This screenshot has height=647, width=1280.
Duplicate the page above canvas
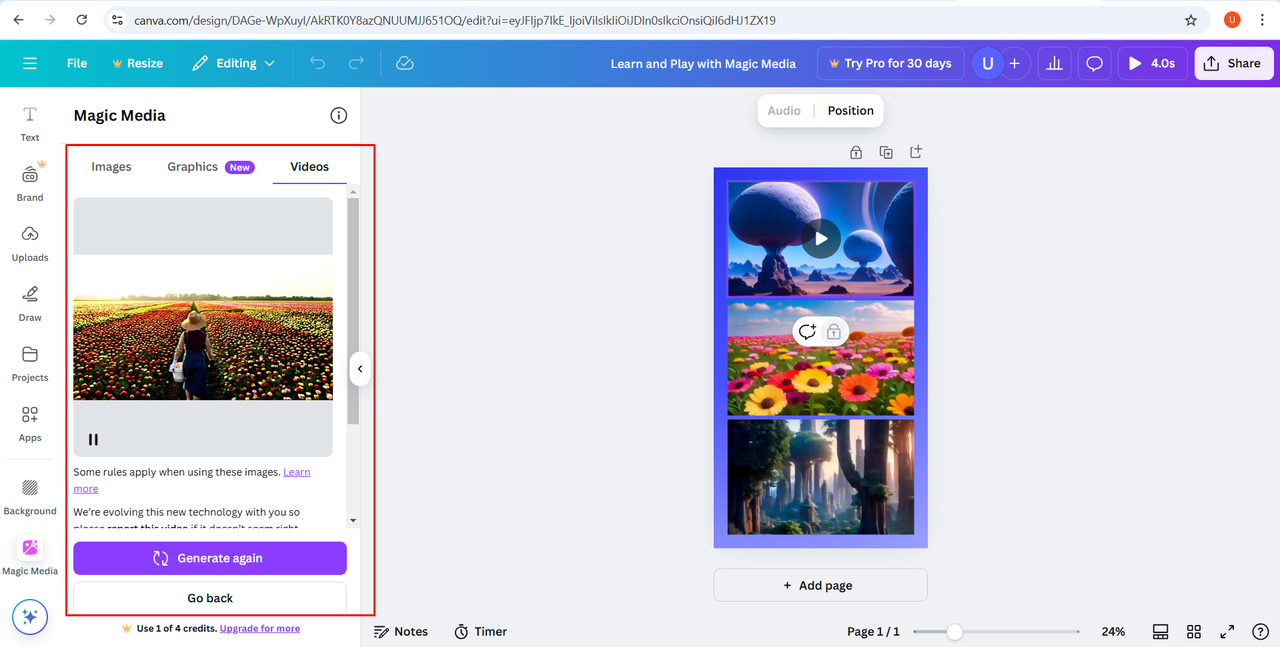pos(886,152)
